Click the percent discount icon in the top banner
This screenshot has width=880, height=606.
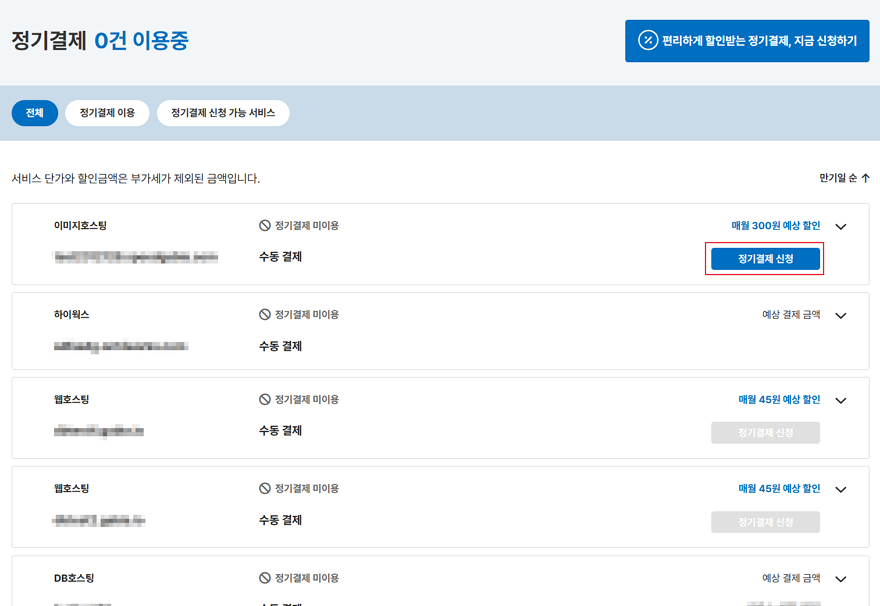pyautogui.click(x=648, y=41)
